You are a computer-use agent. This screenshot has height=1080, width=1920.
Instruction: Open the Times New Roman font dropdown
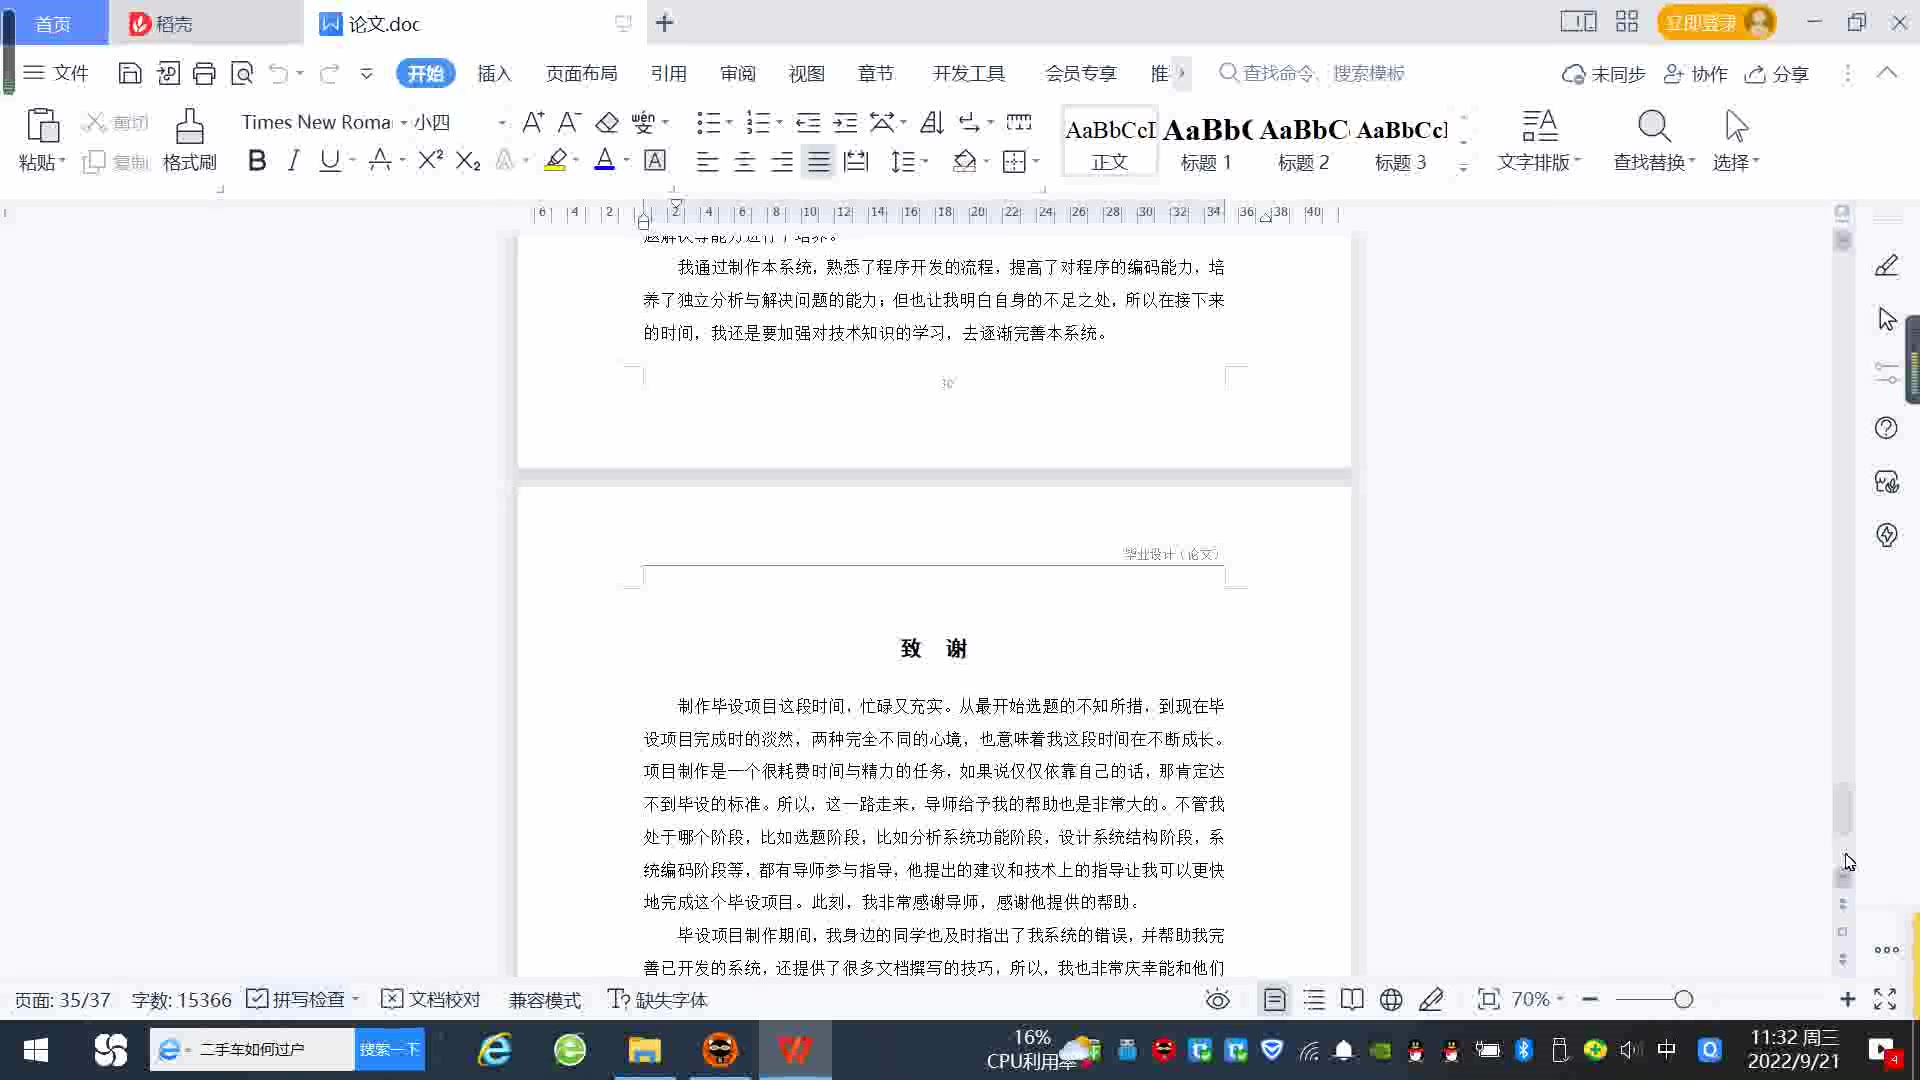(x=404, y=122)
